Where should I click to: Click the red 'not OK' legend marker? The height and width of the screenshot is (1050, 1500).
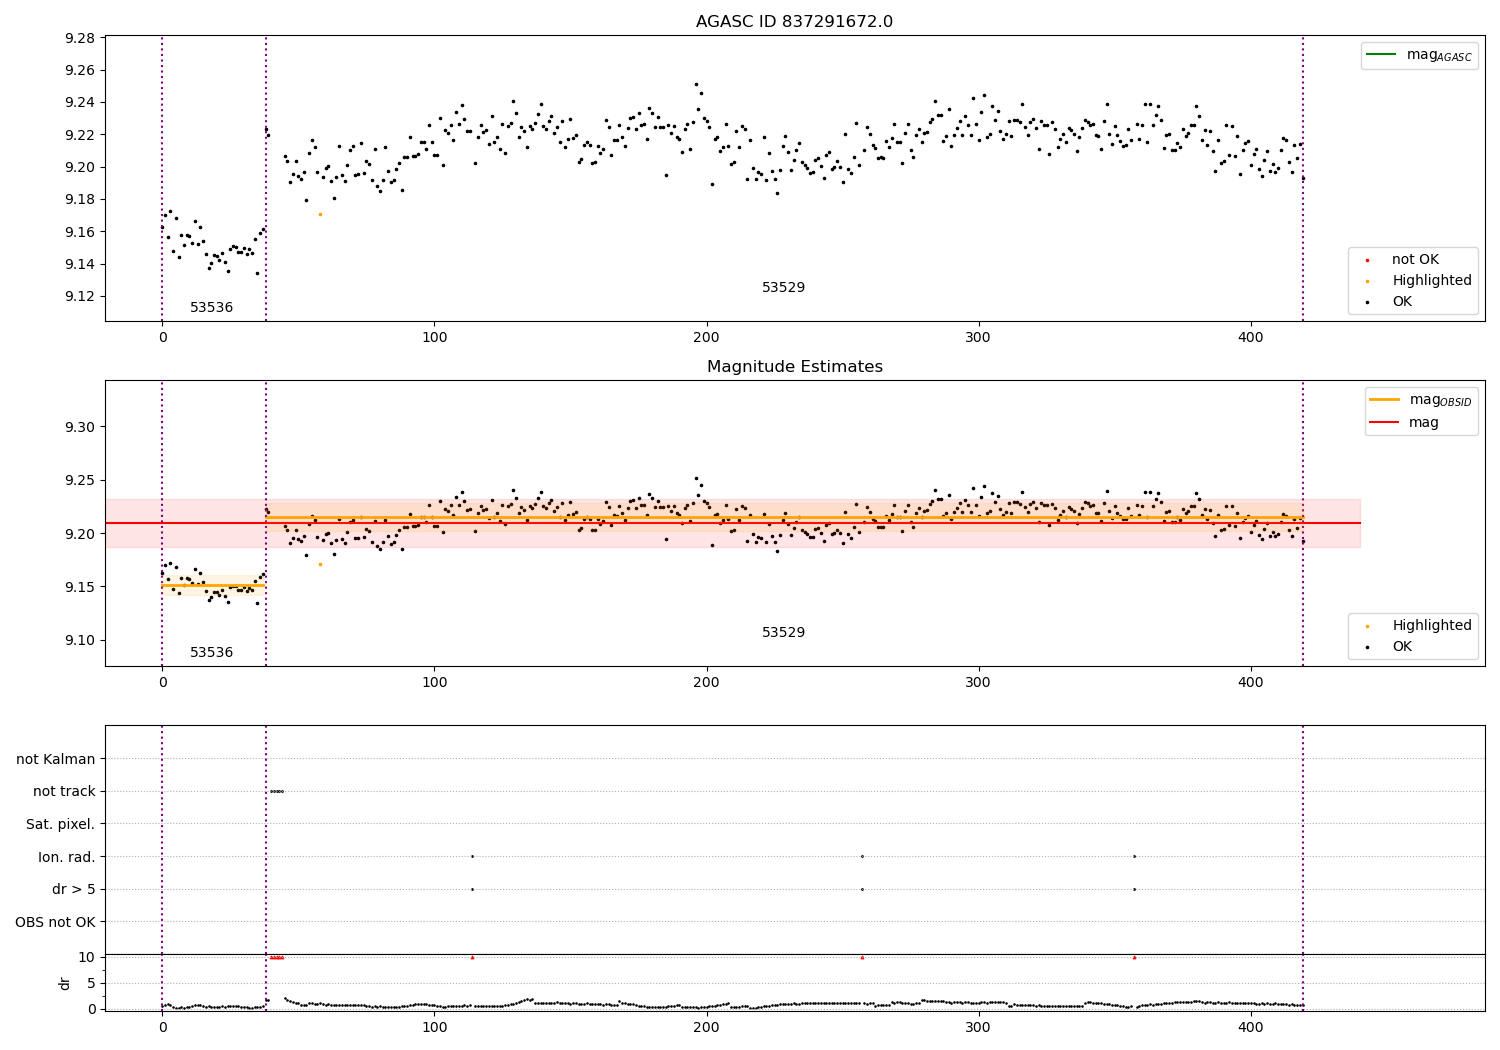coord(1367,260)
